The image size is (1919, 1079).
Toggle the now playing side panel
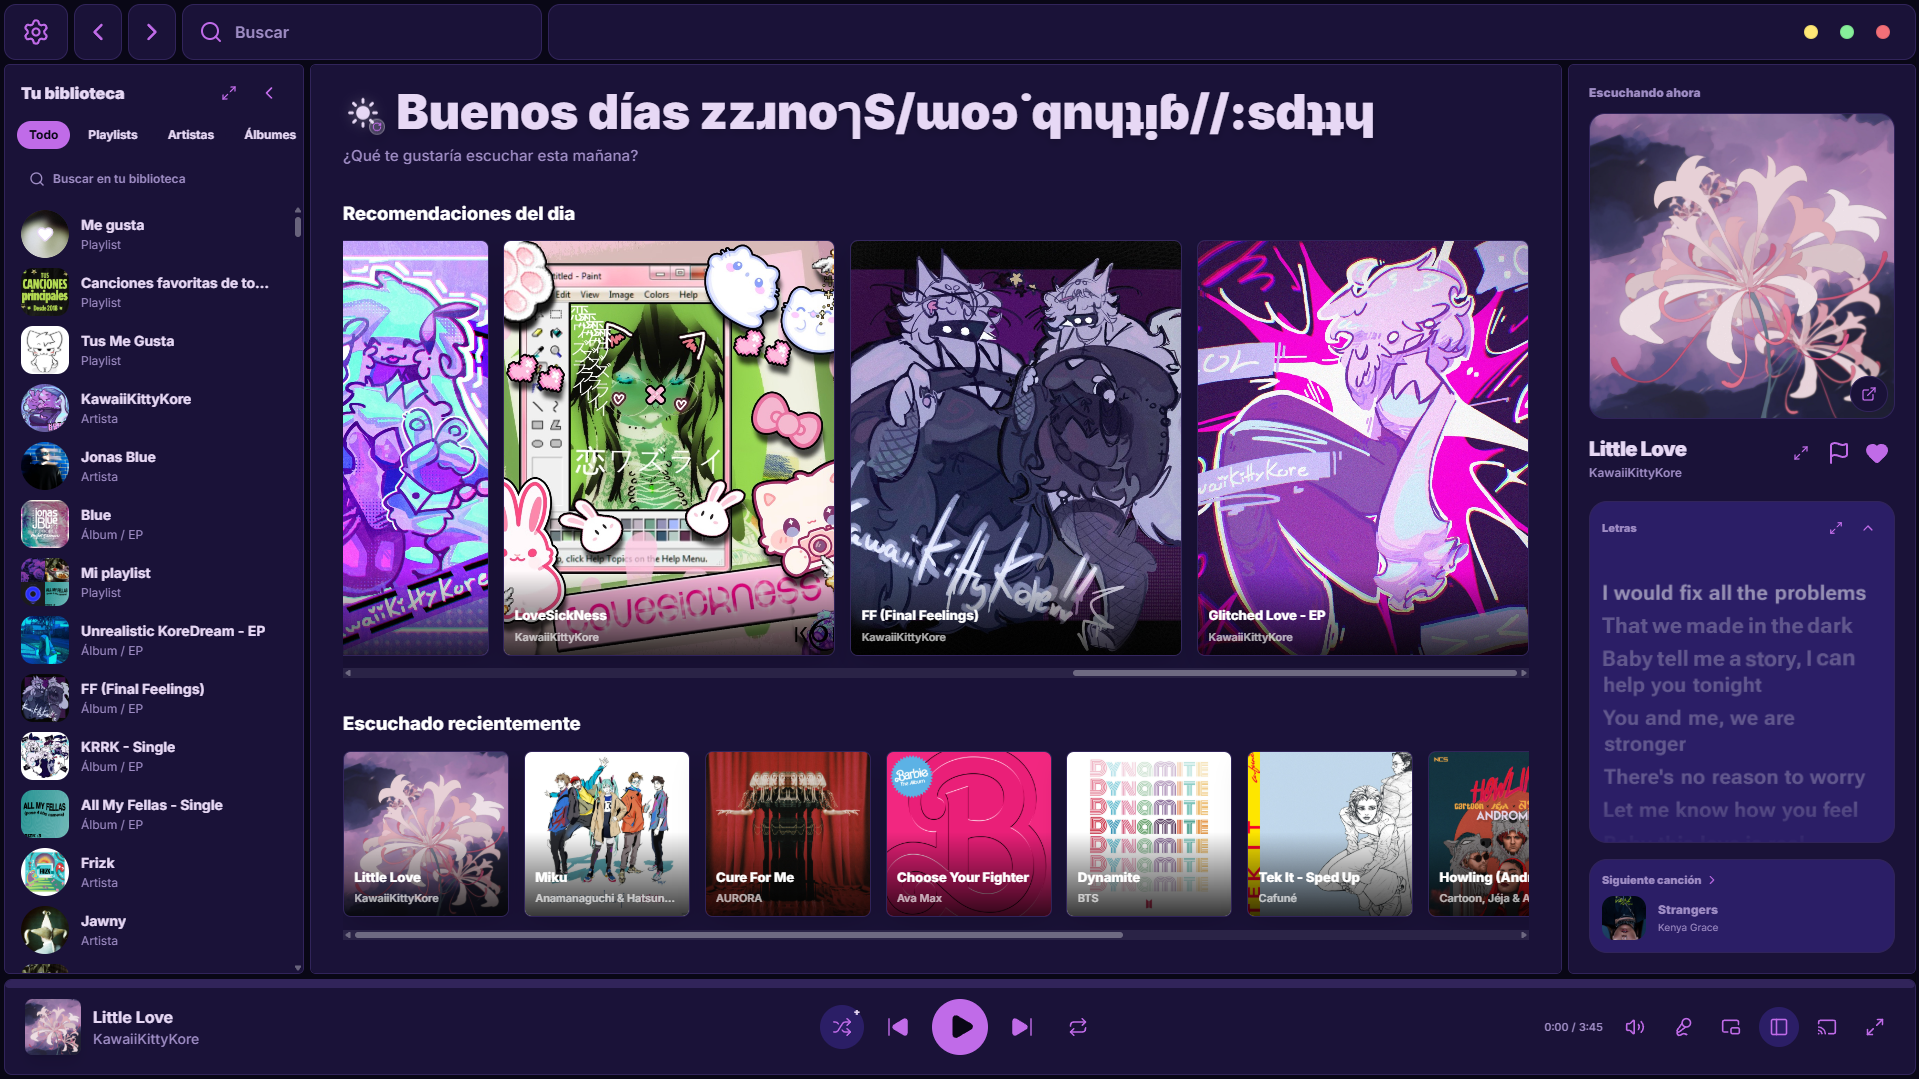point(1779,1027)
